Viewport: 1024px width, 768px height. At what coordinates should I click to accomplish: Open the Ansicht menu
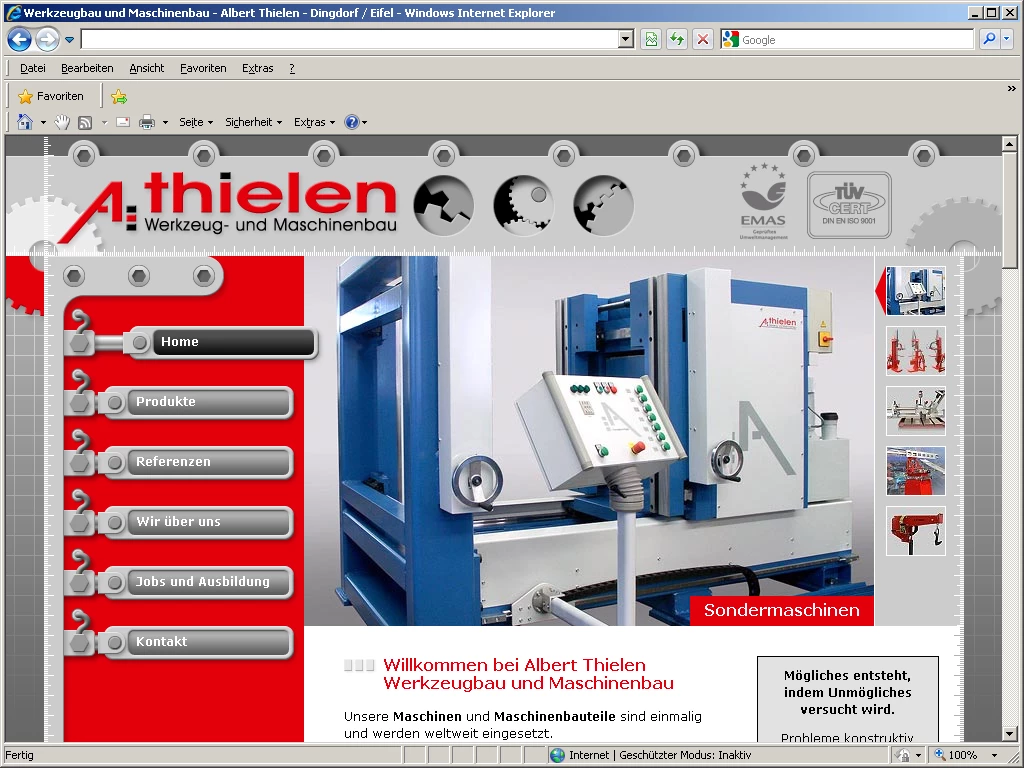[x=146, y=68]
